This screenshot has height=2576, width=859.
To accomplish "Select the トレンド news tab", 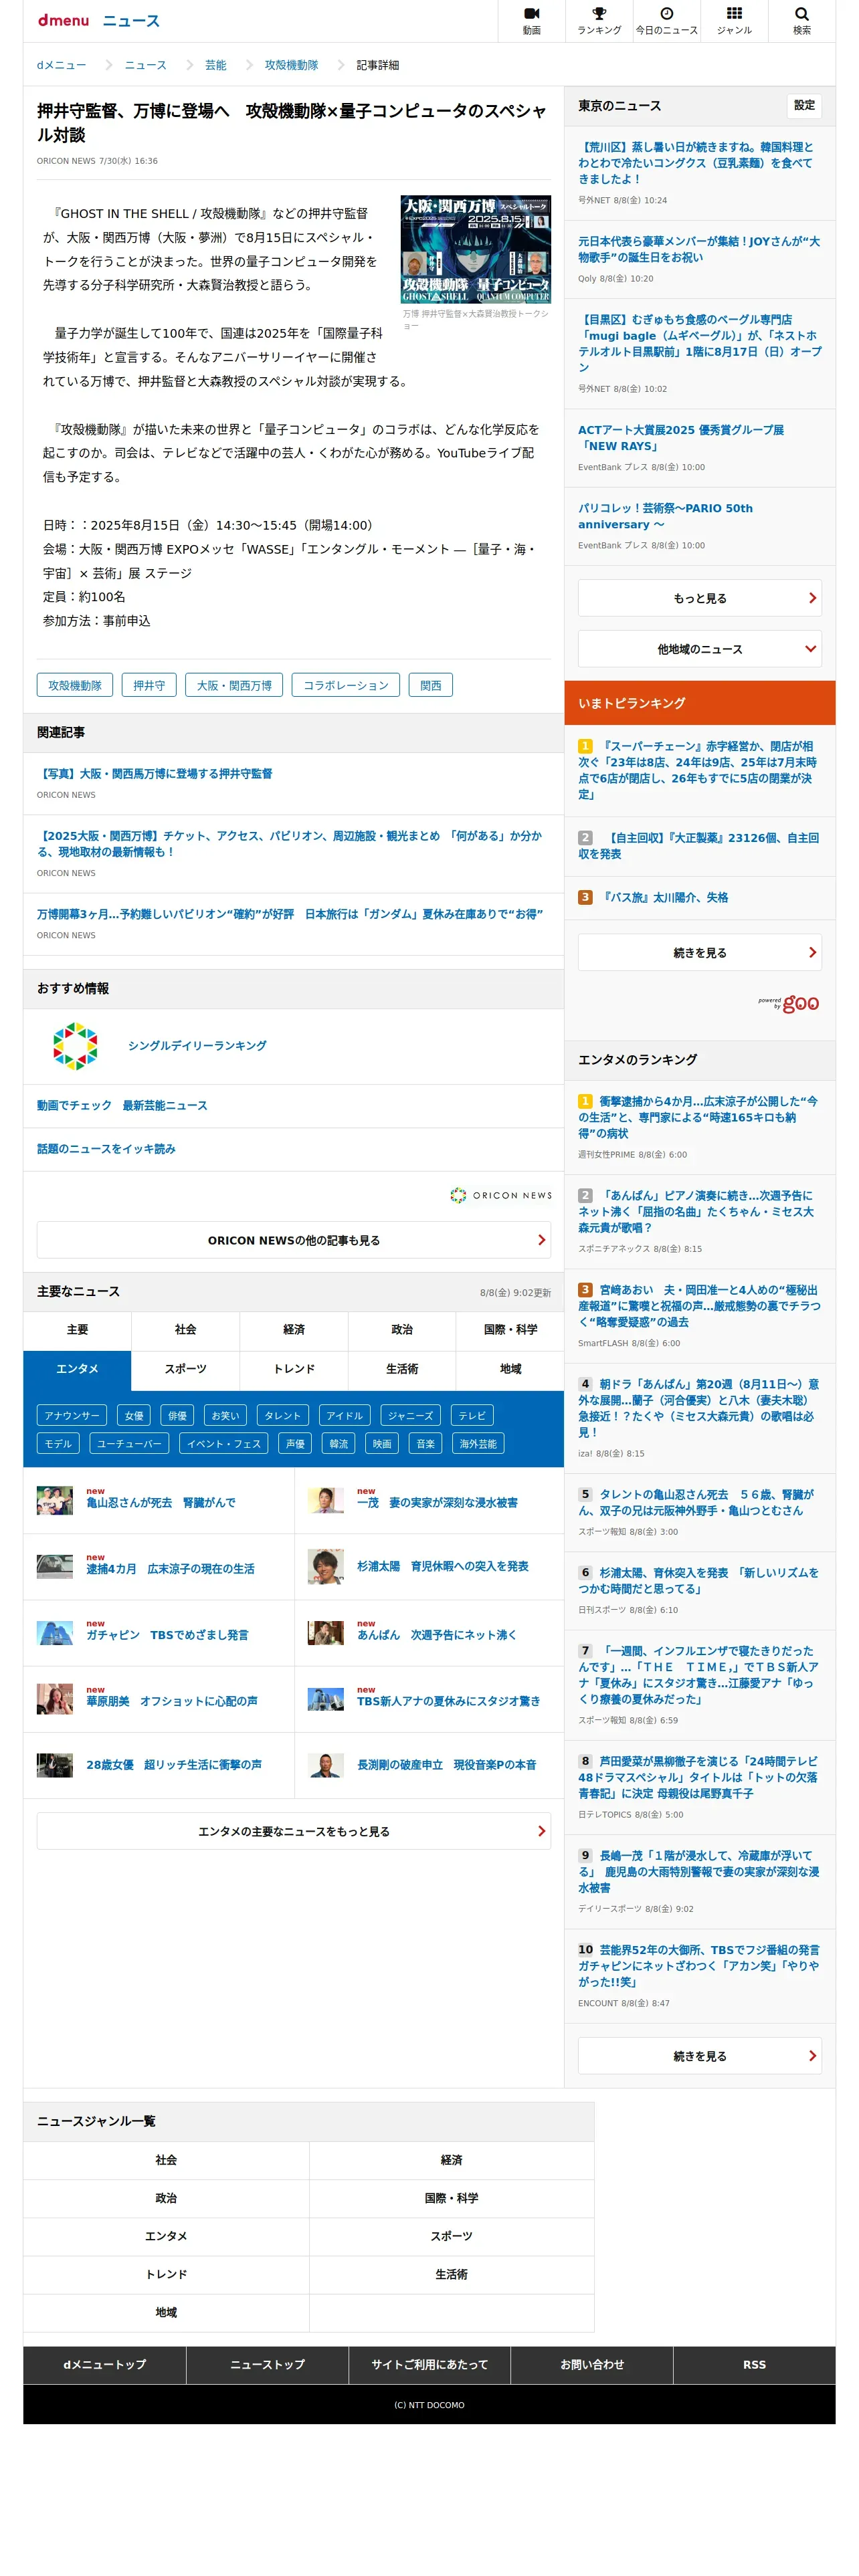I will 293,1369.
